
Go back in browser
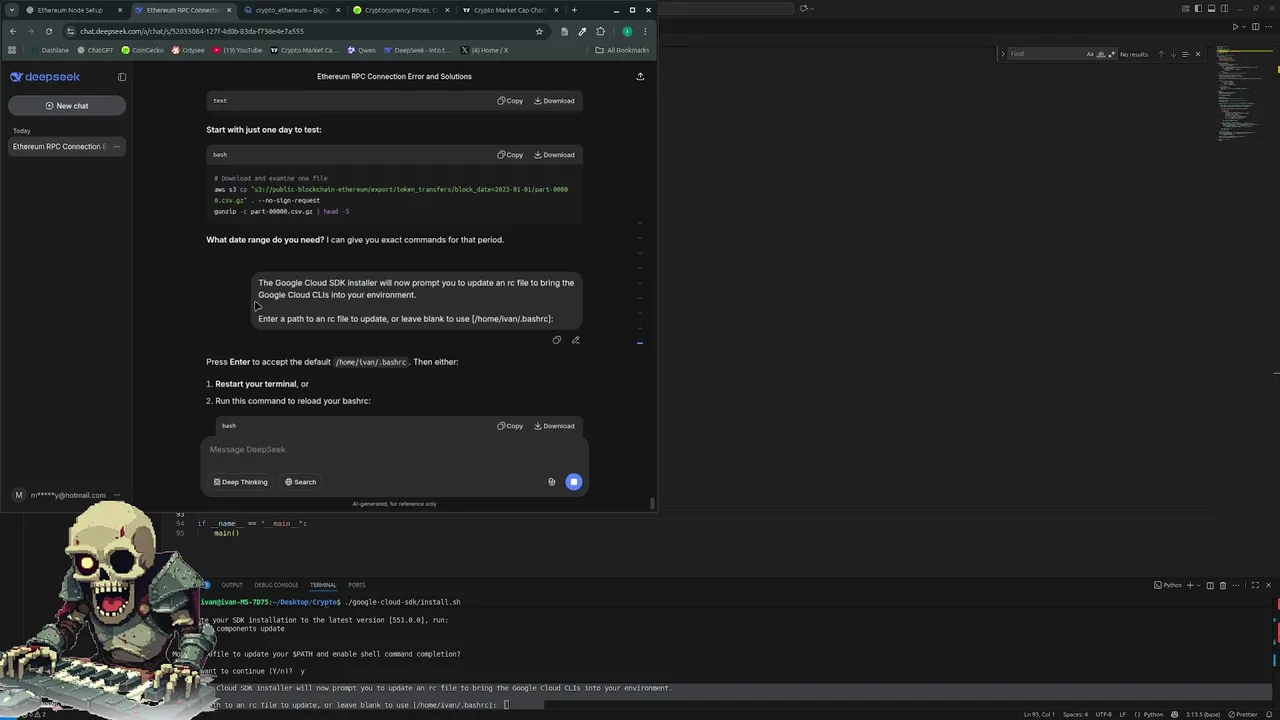[12, 31]
